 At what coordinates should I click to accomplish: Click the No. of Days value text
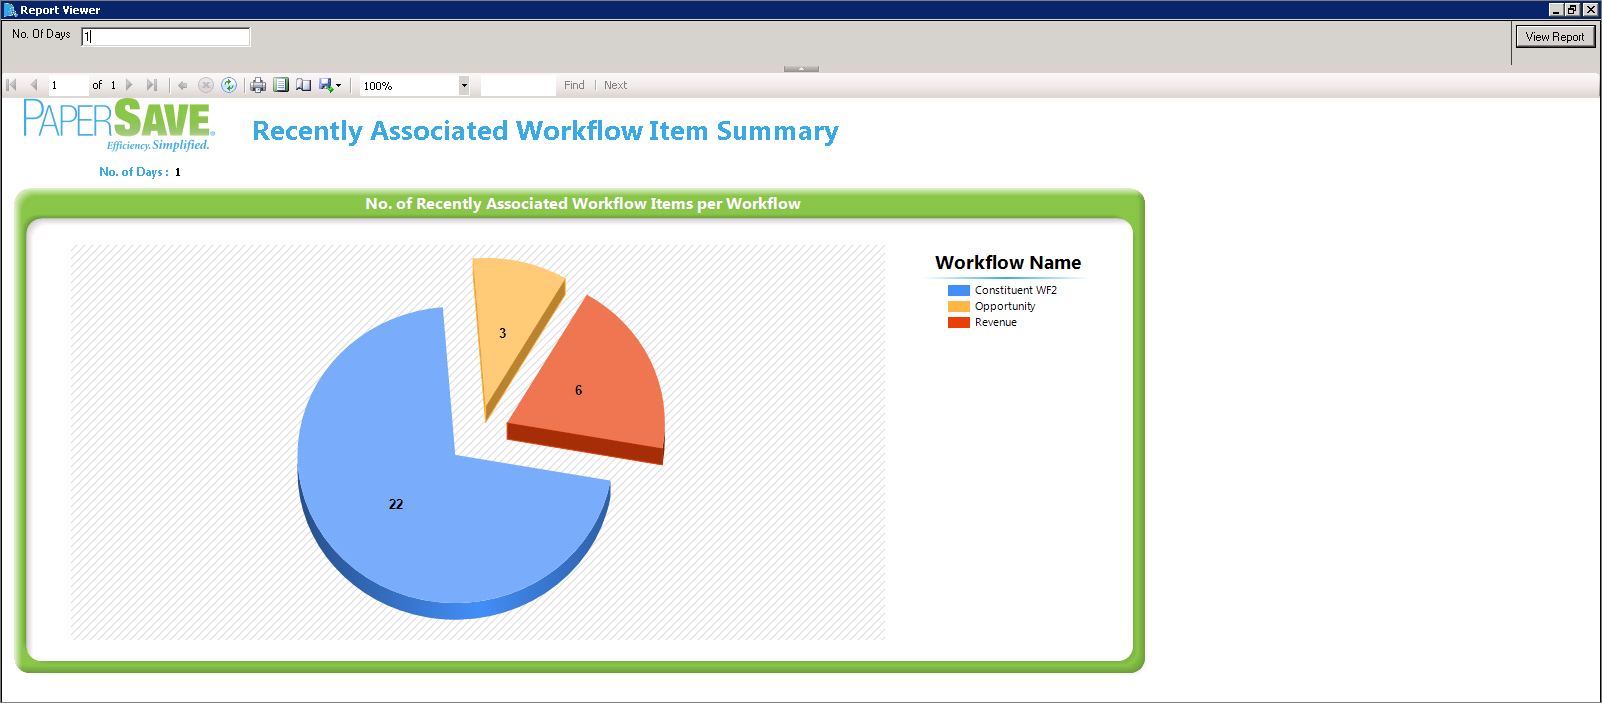(178, 172)
